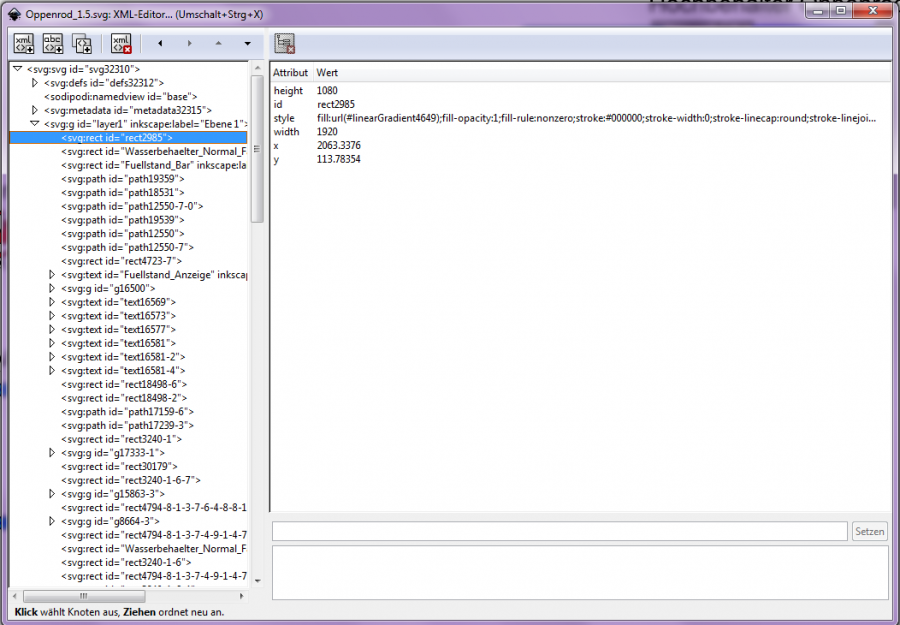The height and width of the screenshot is (625, 900).
Task: Create a new element node
Action: pyautogui.click(x=23, y=43)
